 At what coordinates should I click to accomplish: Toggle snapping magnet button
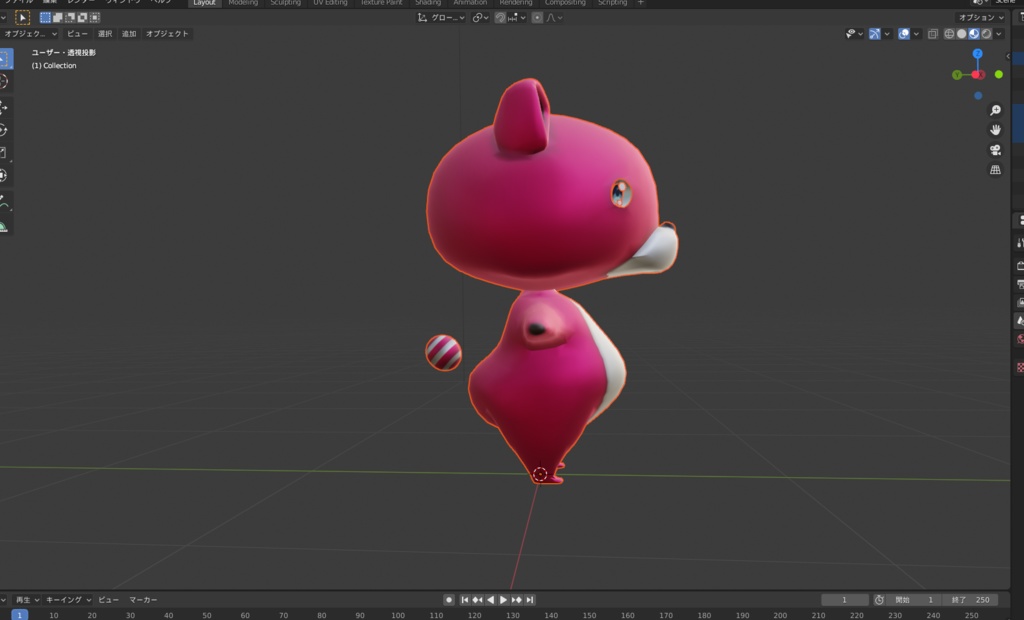tap(500, 18)
